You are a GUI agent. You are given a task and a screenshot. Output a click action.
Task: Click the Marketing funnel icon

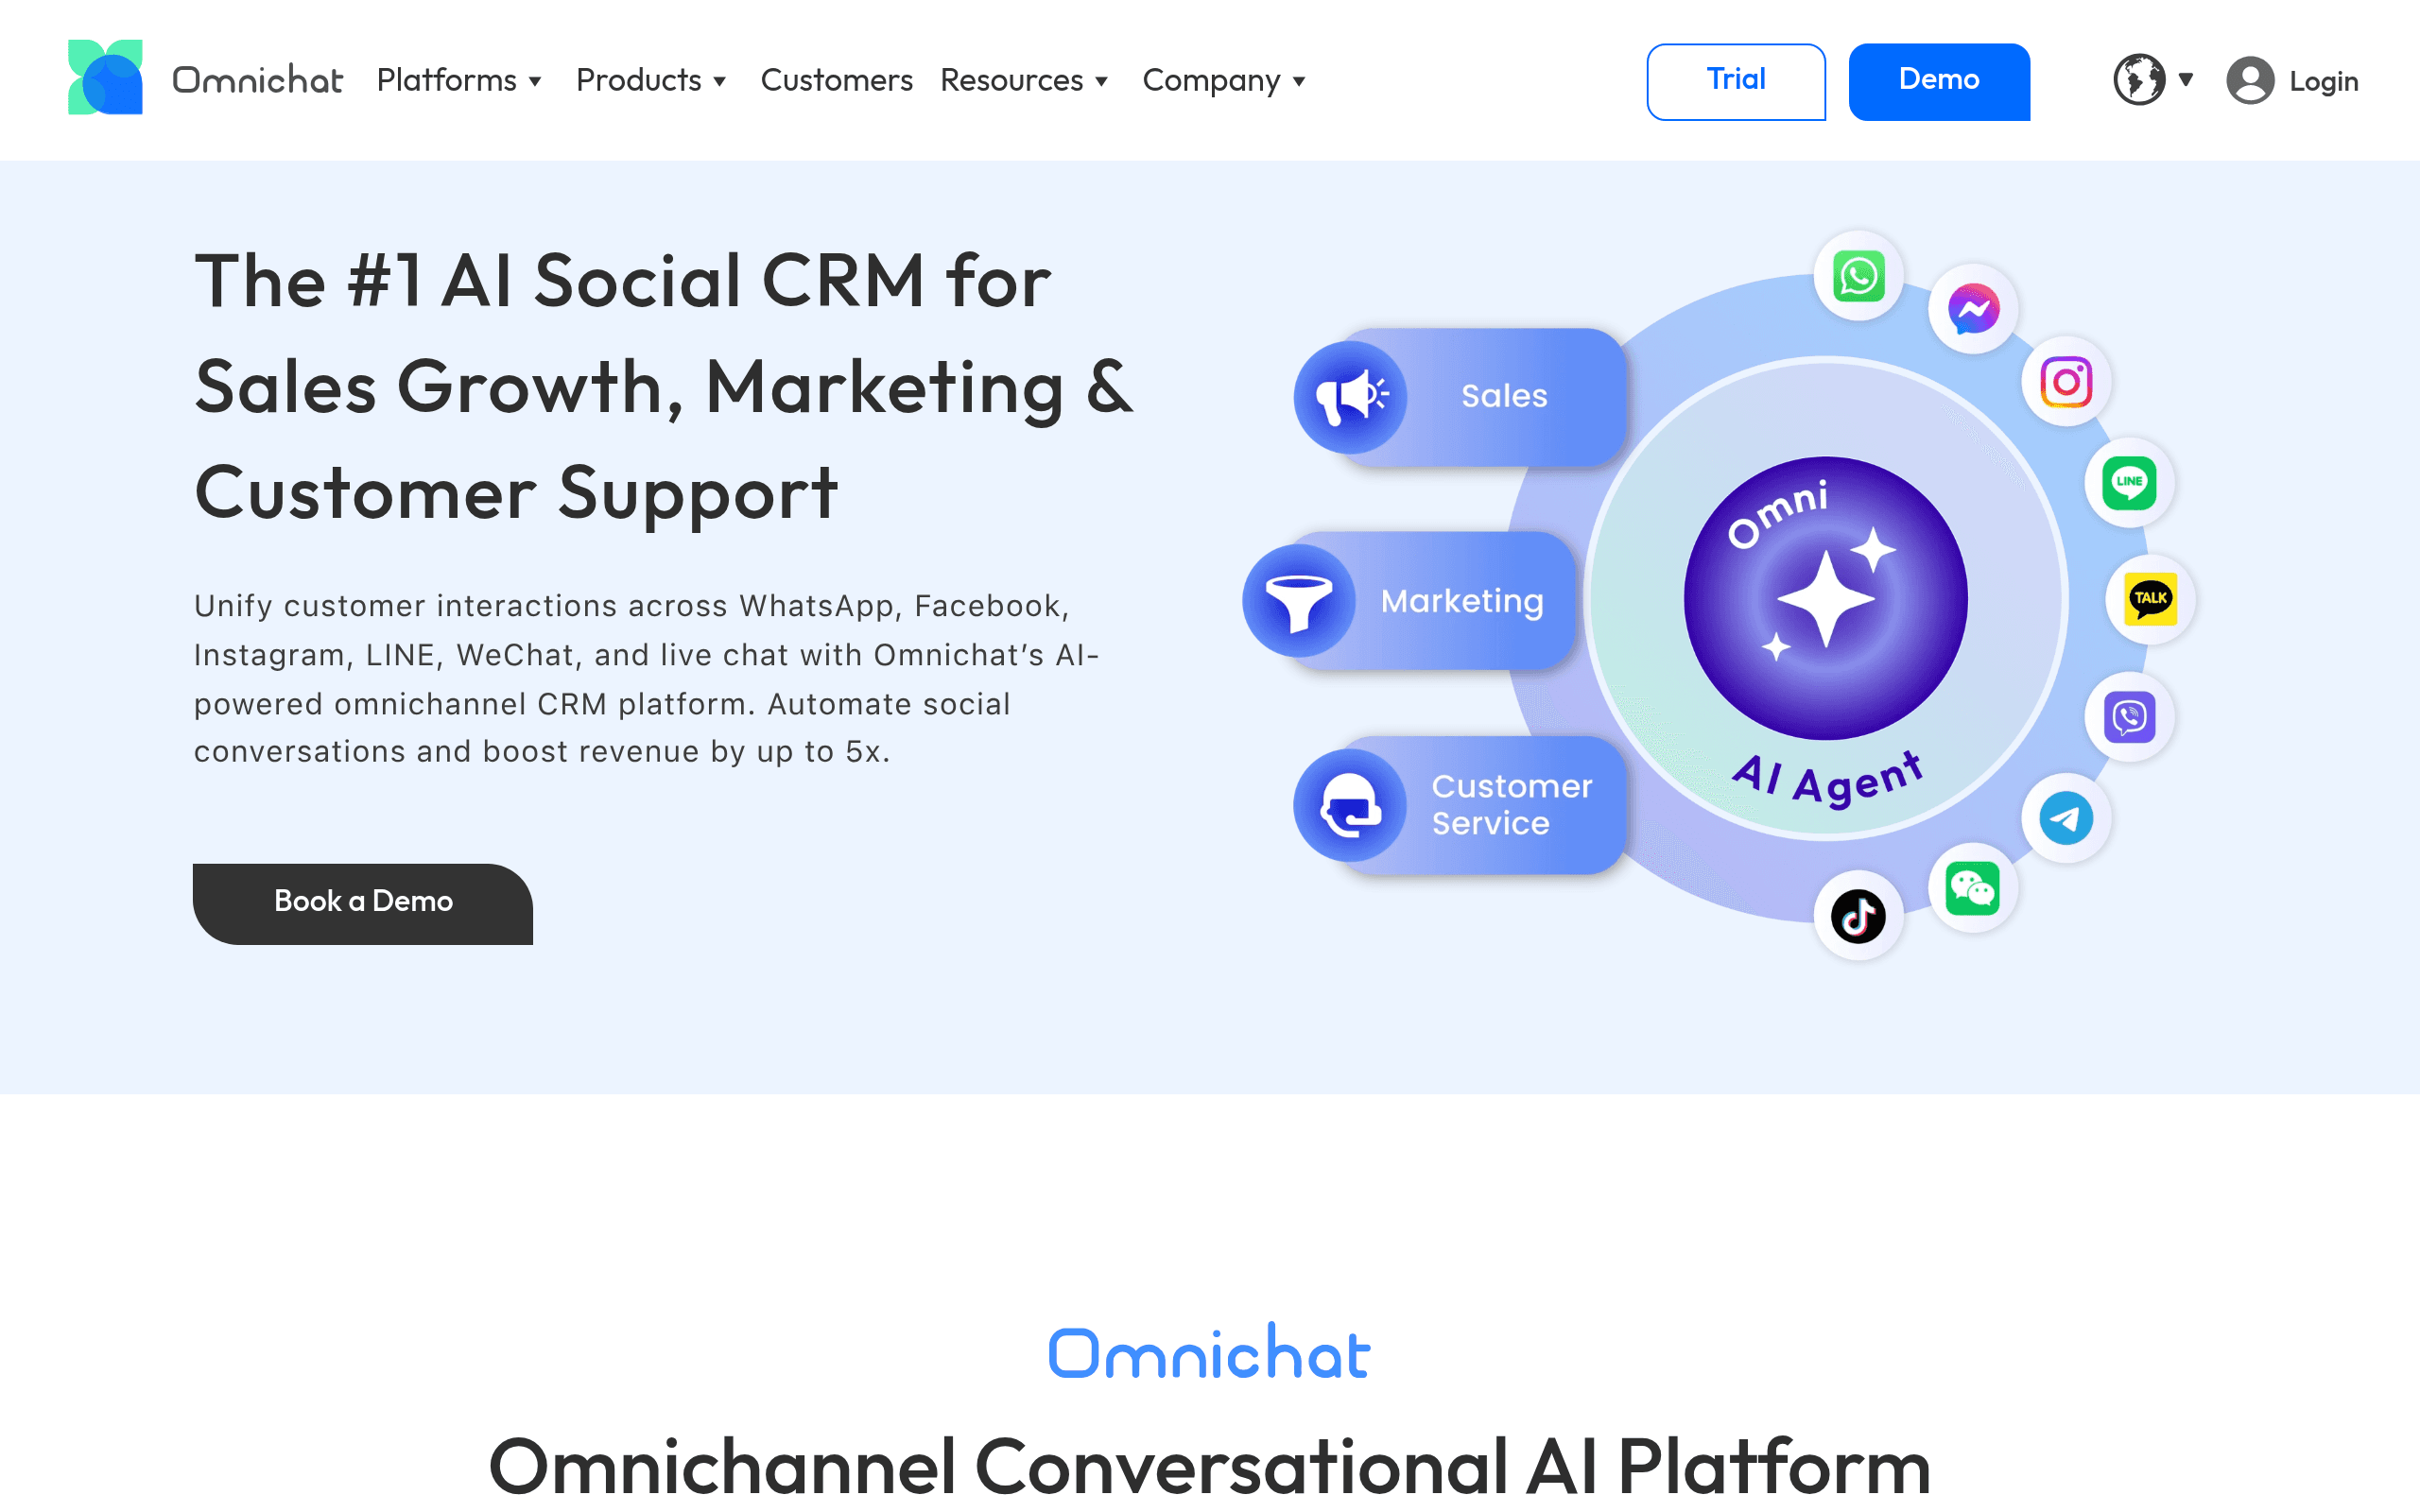1298,601
